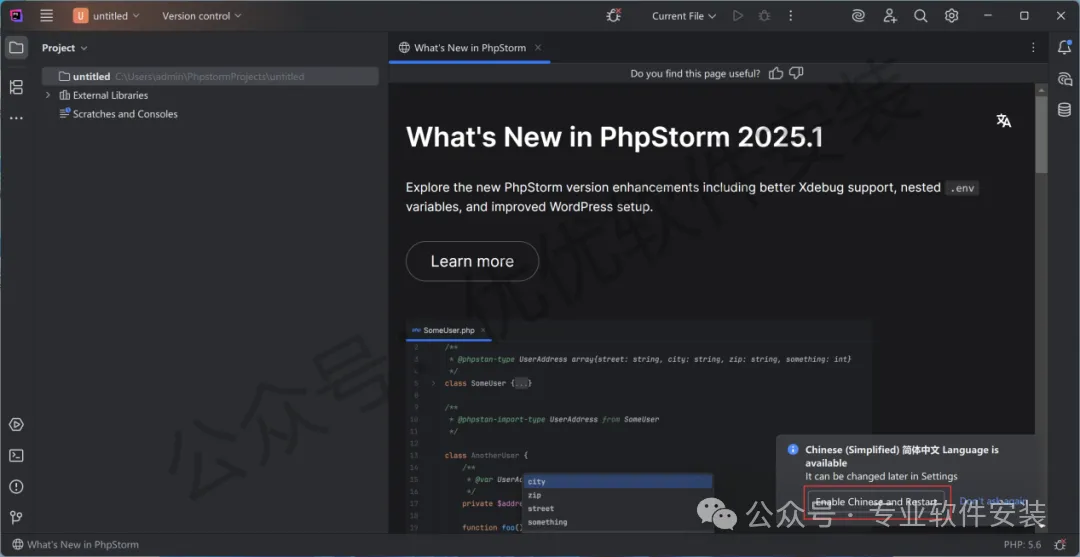
Task: Click the thumbs up feedback icon
Action: point(776,73)
